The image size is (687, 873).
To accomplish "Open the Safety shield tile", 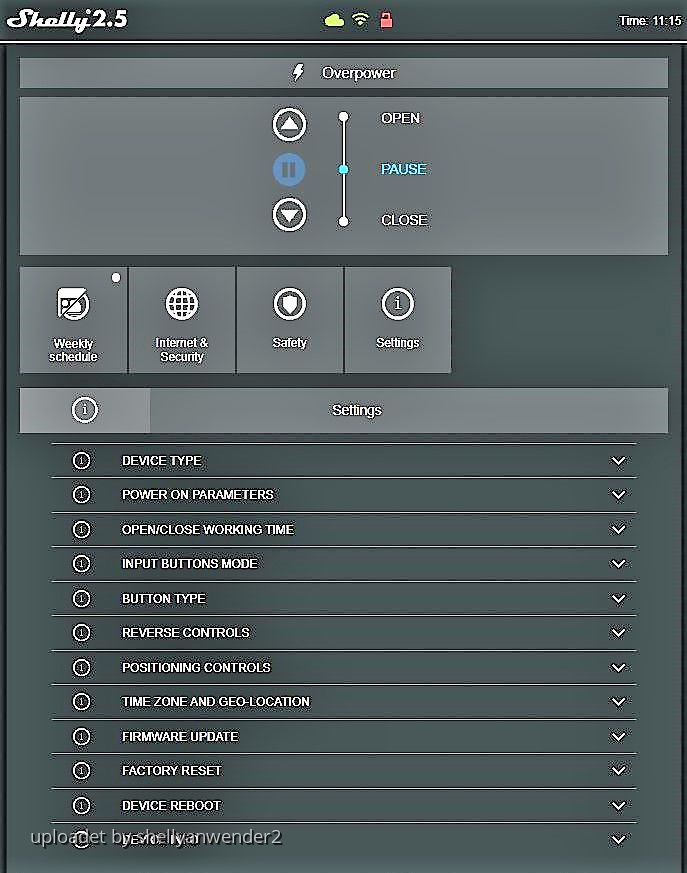I will coord(290,320).
